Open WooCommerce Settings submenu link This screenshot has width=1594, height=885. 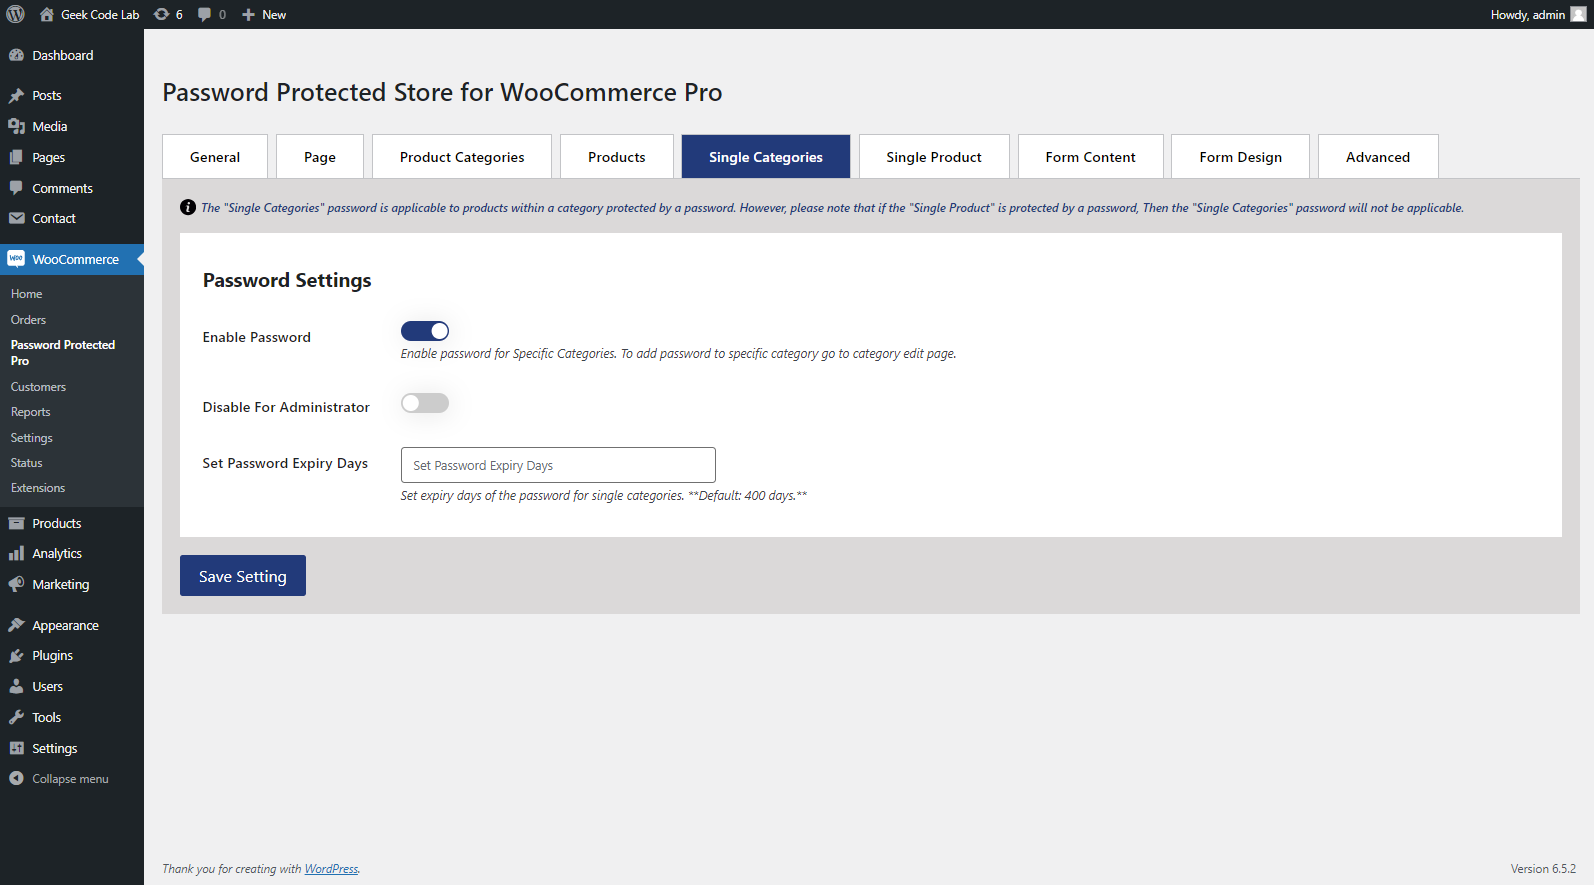click(x=32, y=438)
